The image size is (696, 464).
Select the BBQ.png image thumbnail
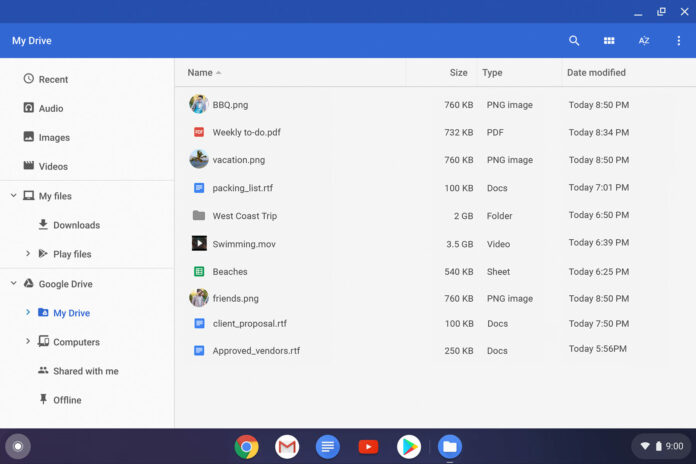198,104
